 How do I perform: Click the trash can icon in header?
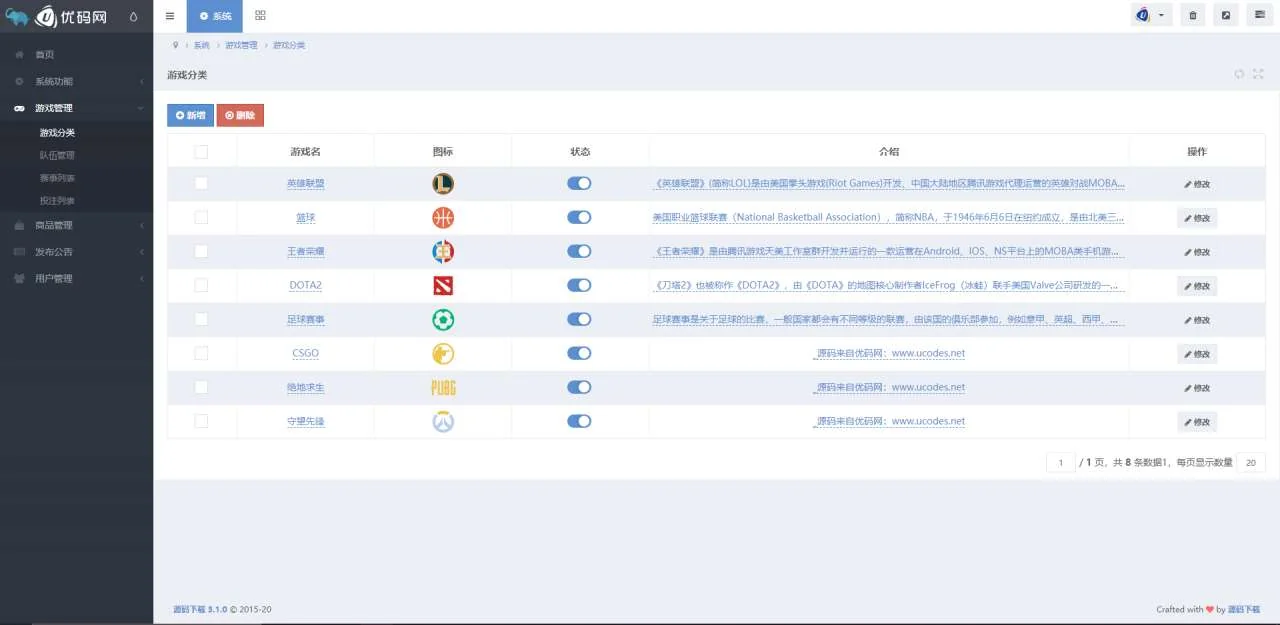1192,15
